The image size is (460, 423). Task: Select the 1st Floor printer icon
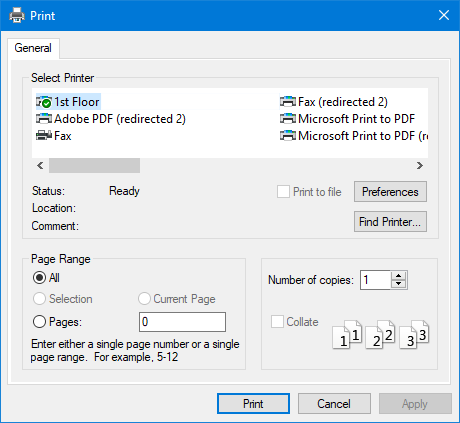coord(44,102)
